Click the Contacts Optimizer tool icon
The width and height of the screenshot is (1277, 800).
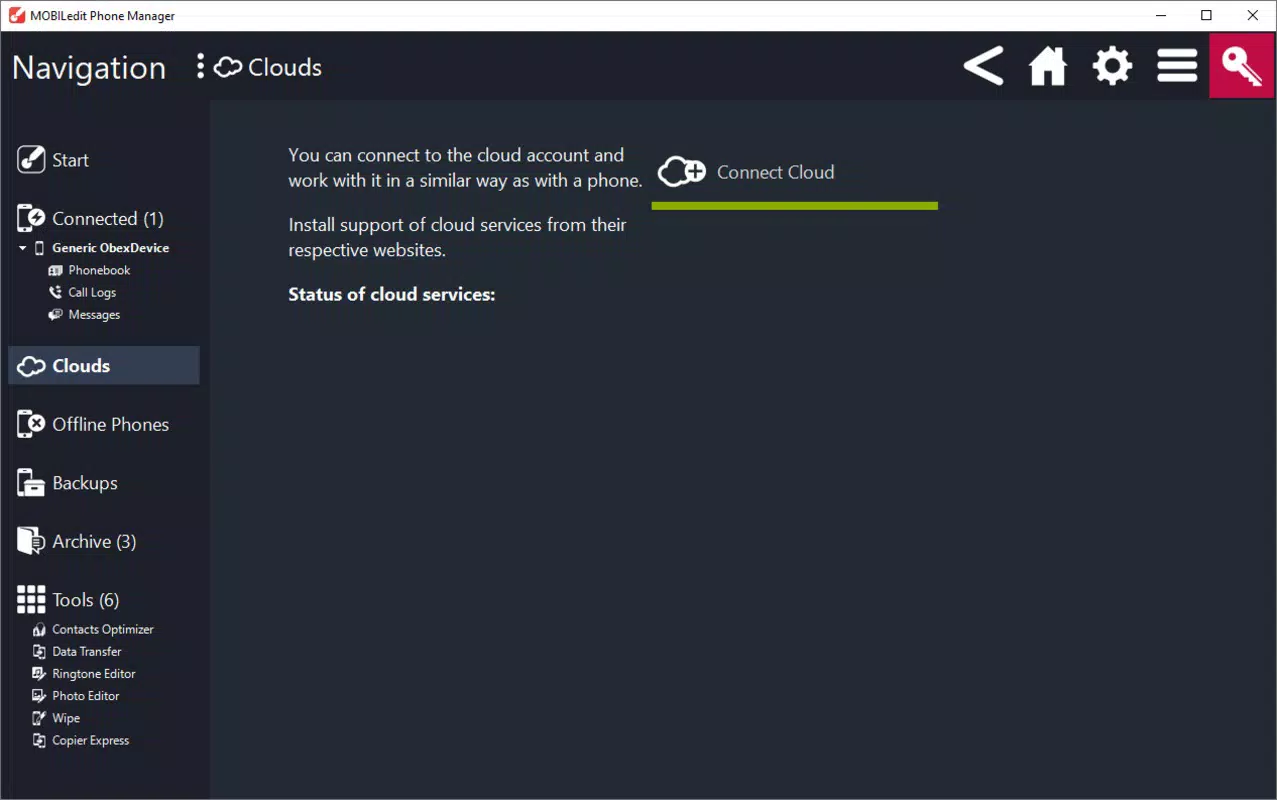(x=39, y=629)
